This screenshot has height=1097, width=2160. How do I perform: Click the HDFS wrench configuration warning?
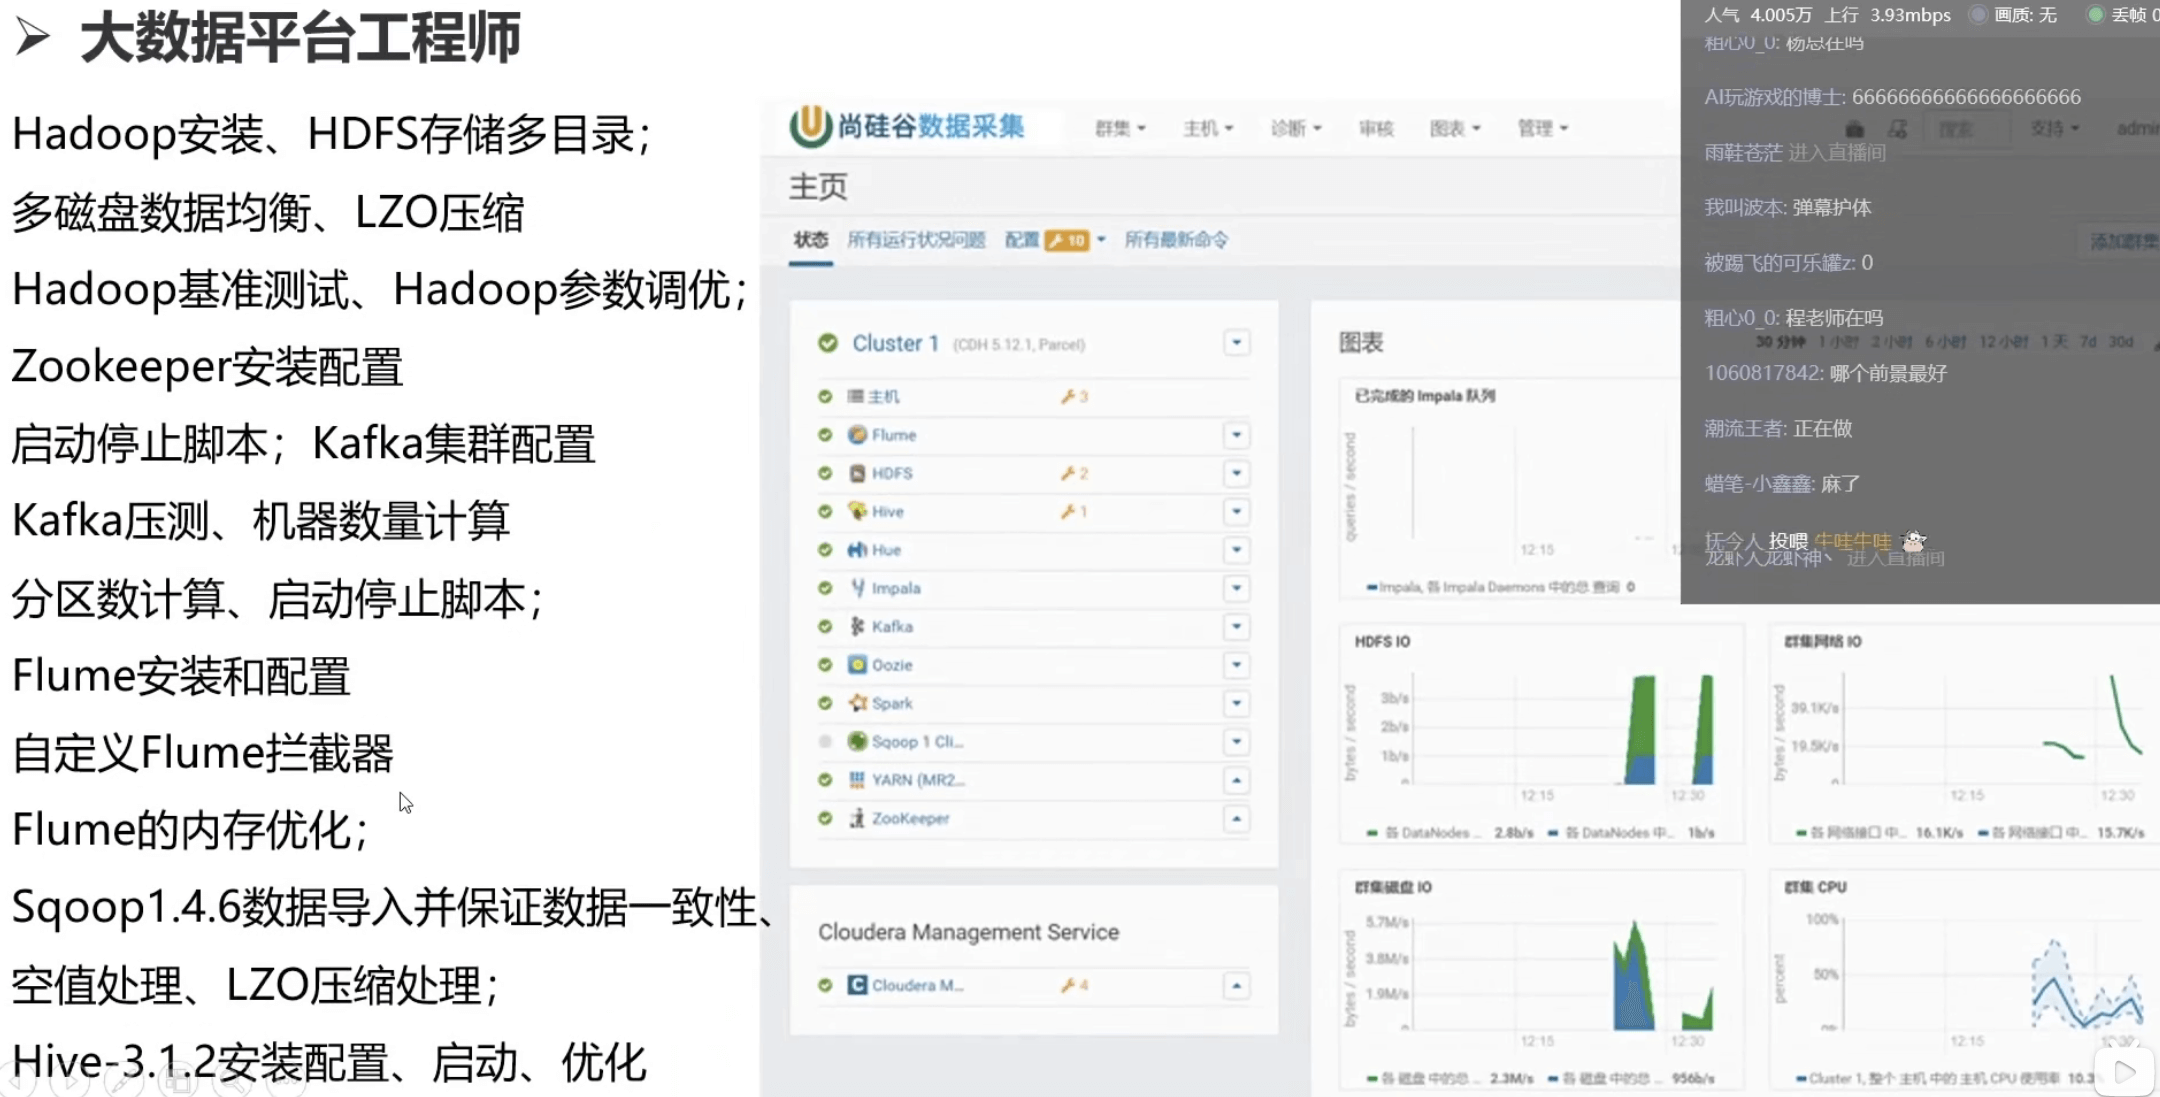1074,473
